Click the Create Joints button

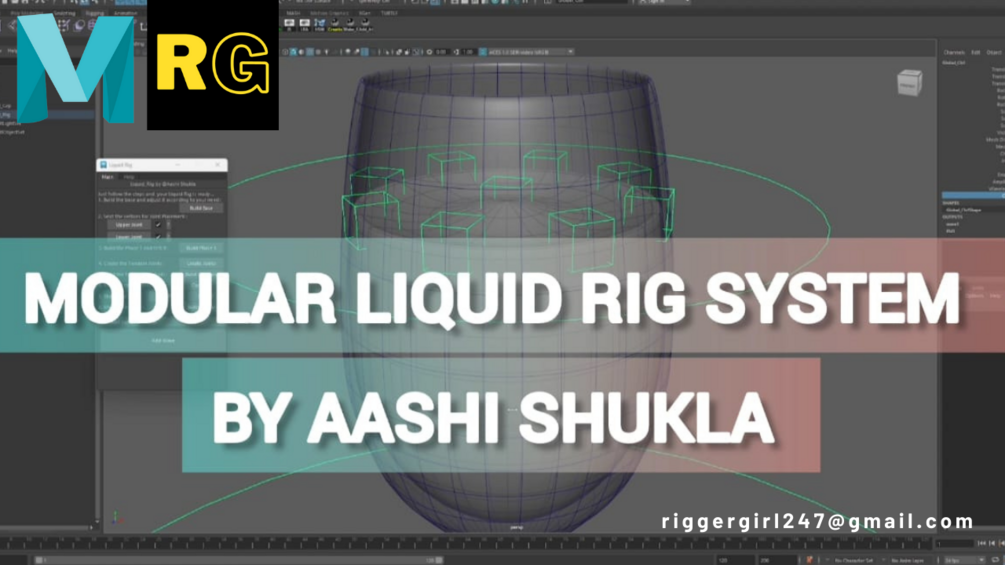[x=201, y=263]
